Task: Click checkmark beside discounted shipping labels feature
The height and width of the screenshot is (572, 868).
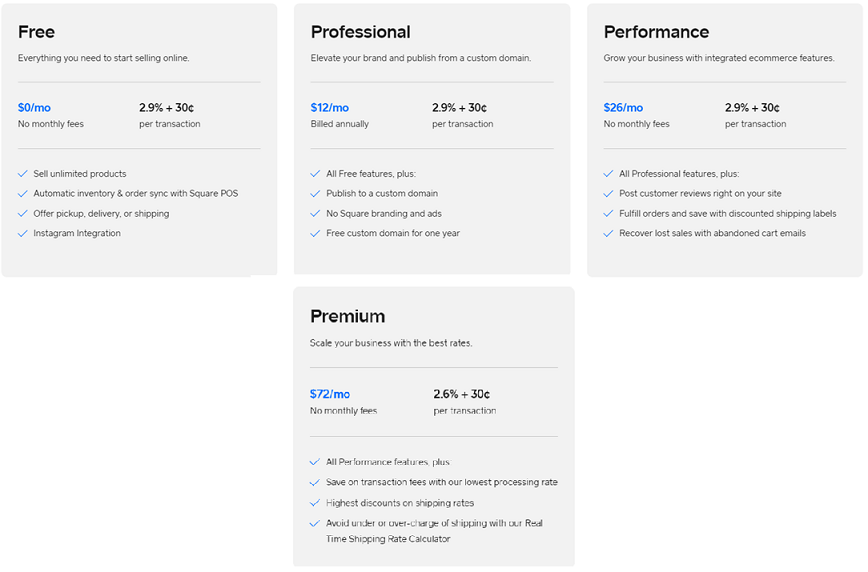Action: click(609, 214)
